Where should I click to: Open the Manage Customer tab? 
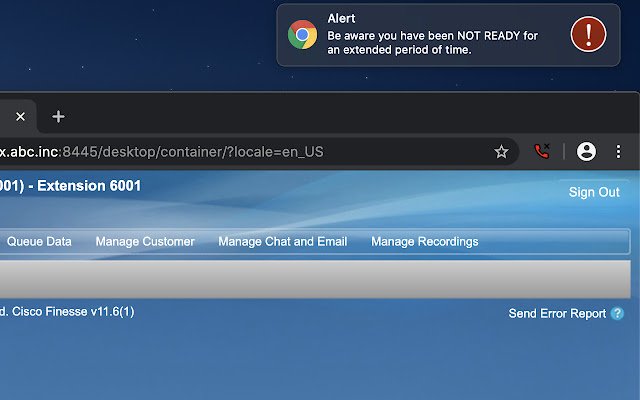[x=145, y=242]
